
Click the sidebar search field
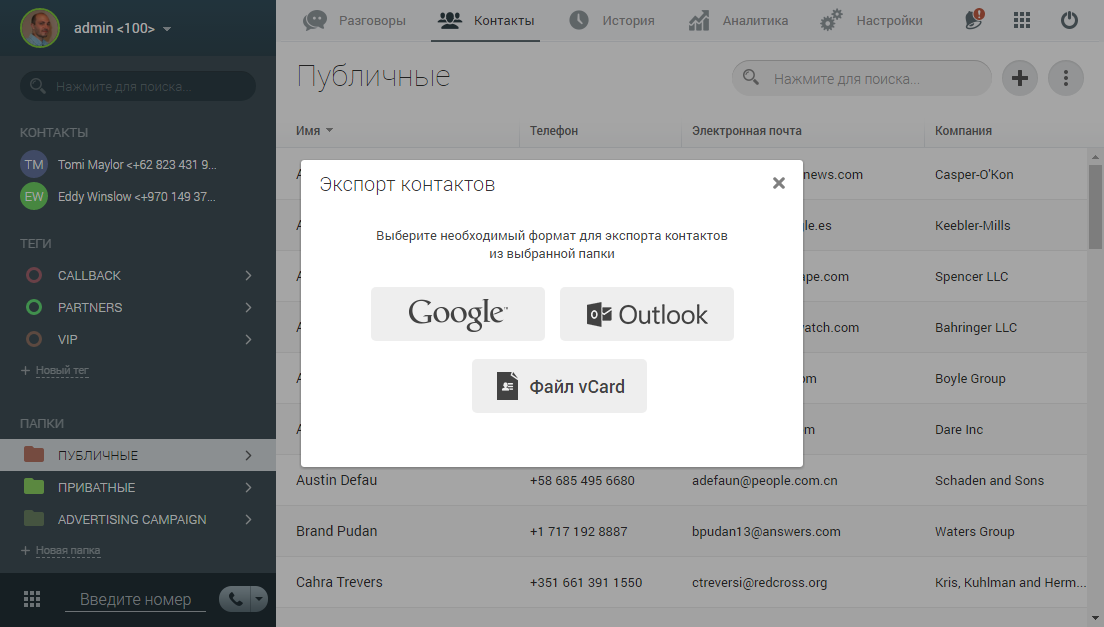(x=138, y=86)
